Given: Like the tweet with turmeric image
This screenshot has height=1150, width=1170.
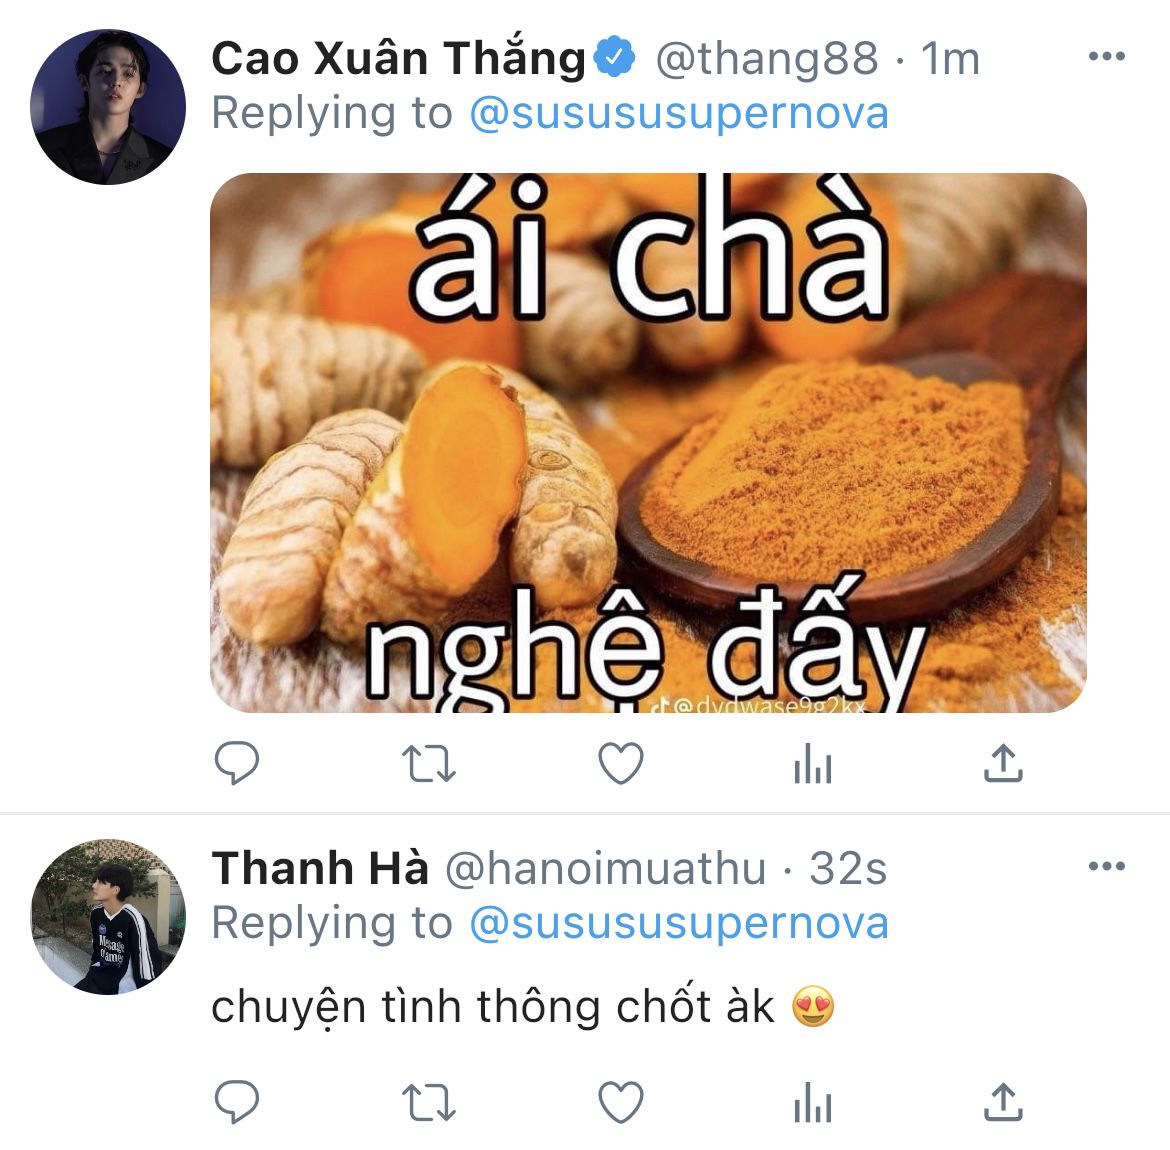Looking at the screenshot, I should click(x=621, y=763).
